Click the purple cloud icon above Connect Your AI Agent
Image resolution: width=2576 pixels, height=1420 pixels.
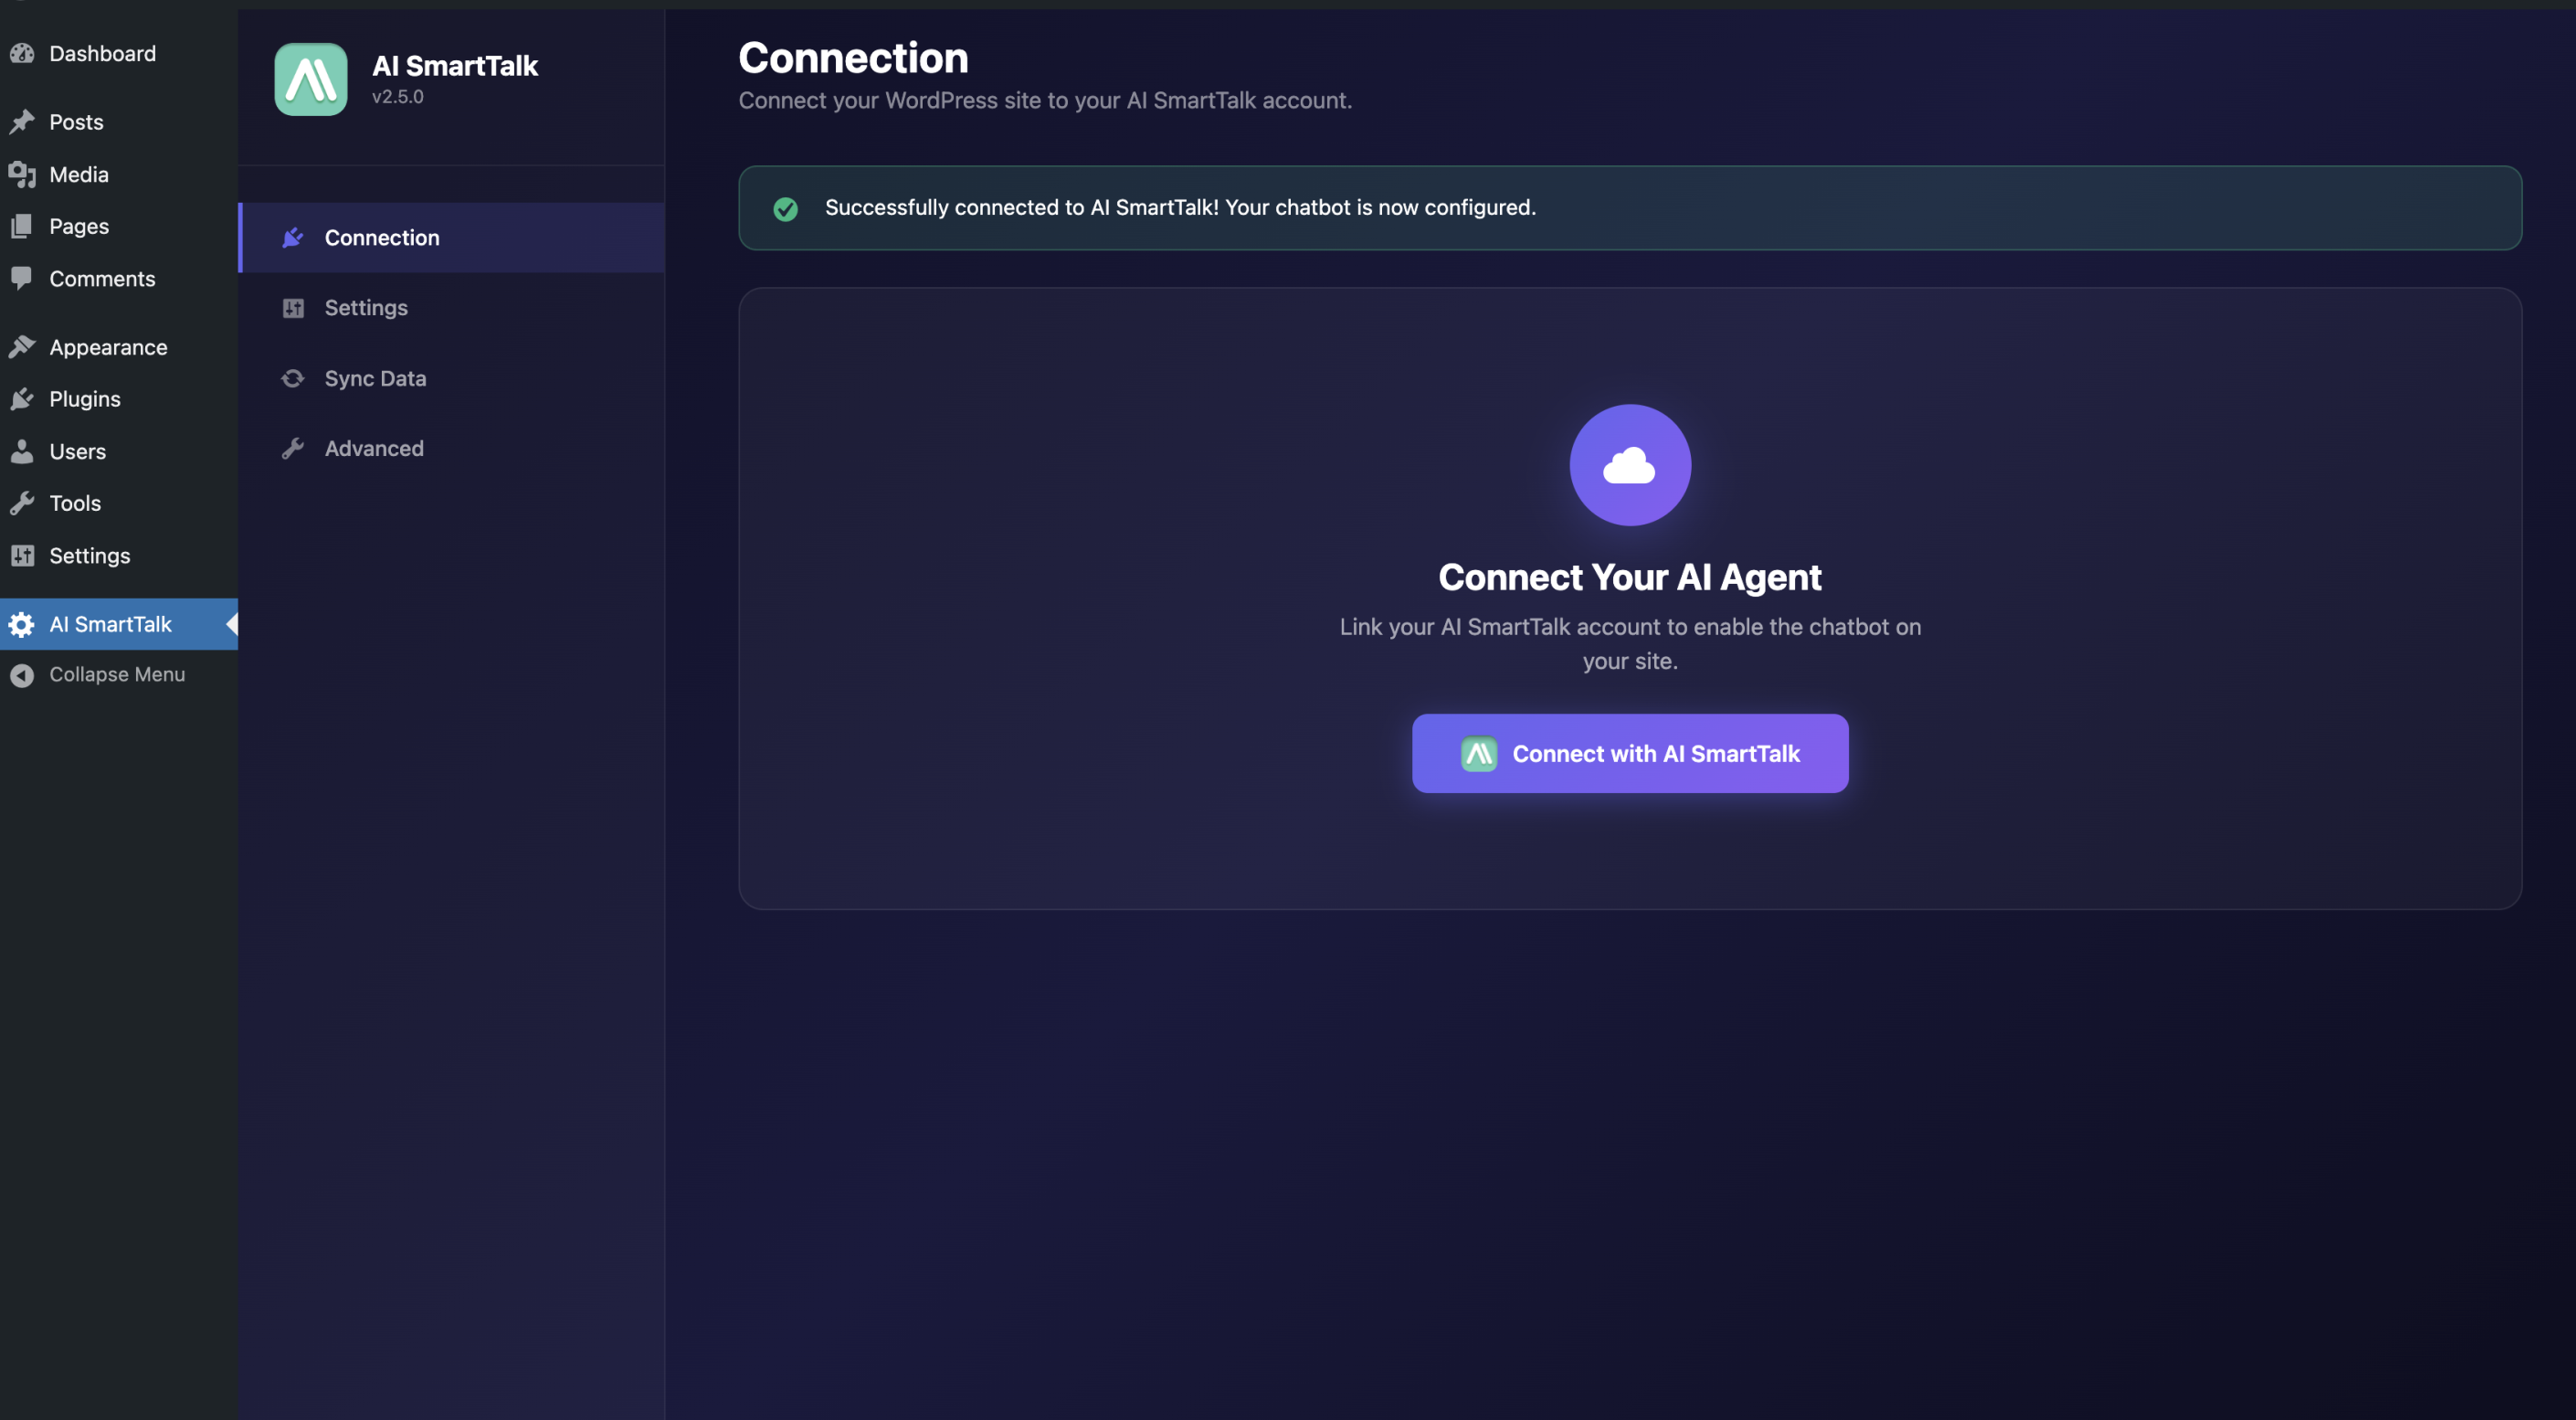pyautogui.click(x=1629, y=464)
